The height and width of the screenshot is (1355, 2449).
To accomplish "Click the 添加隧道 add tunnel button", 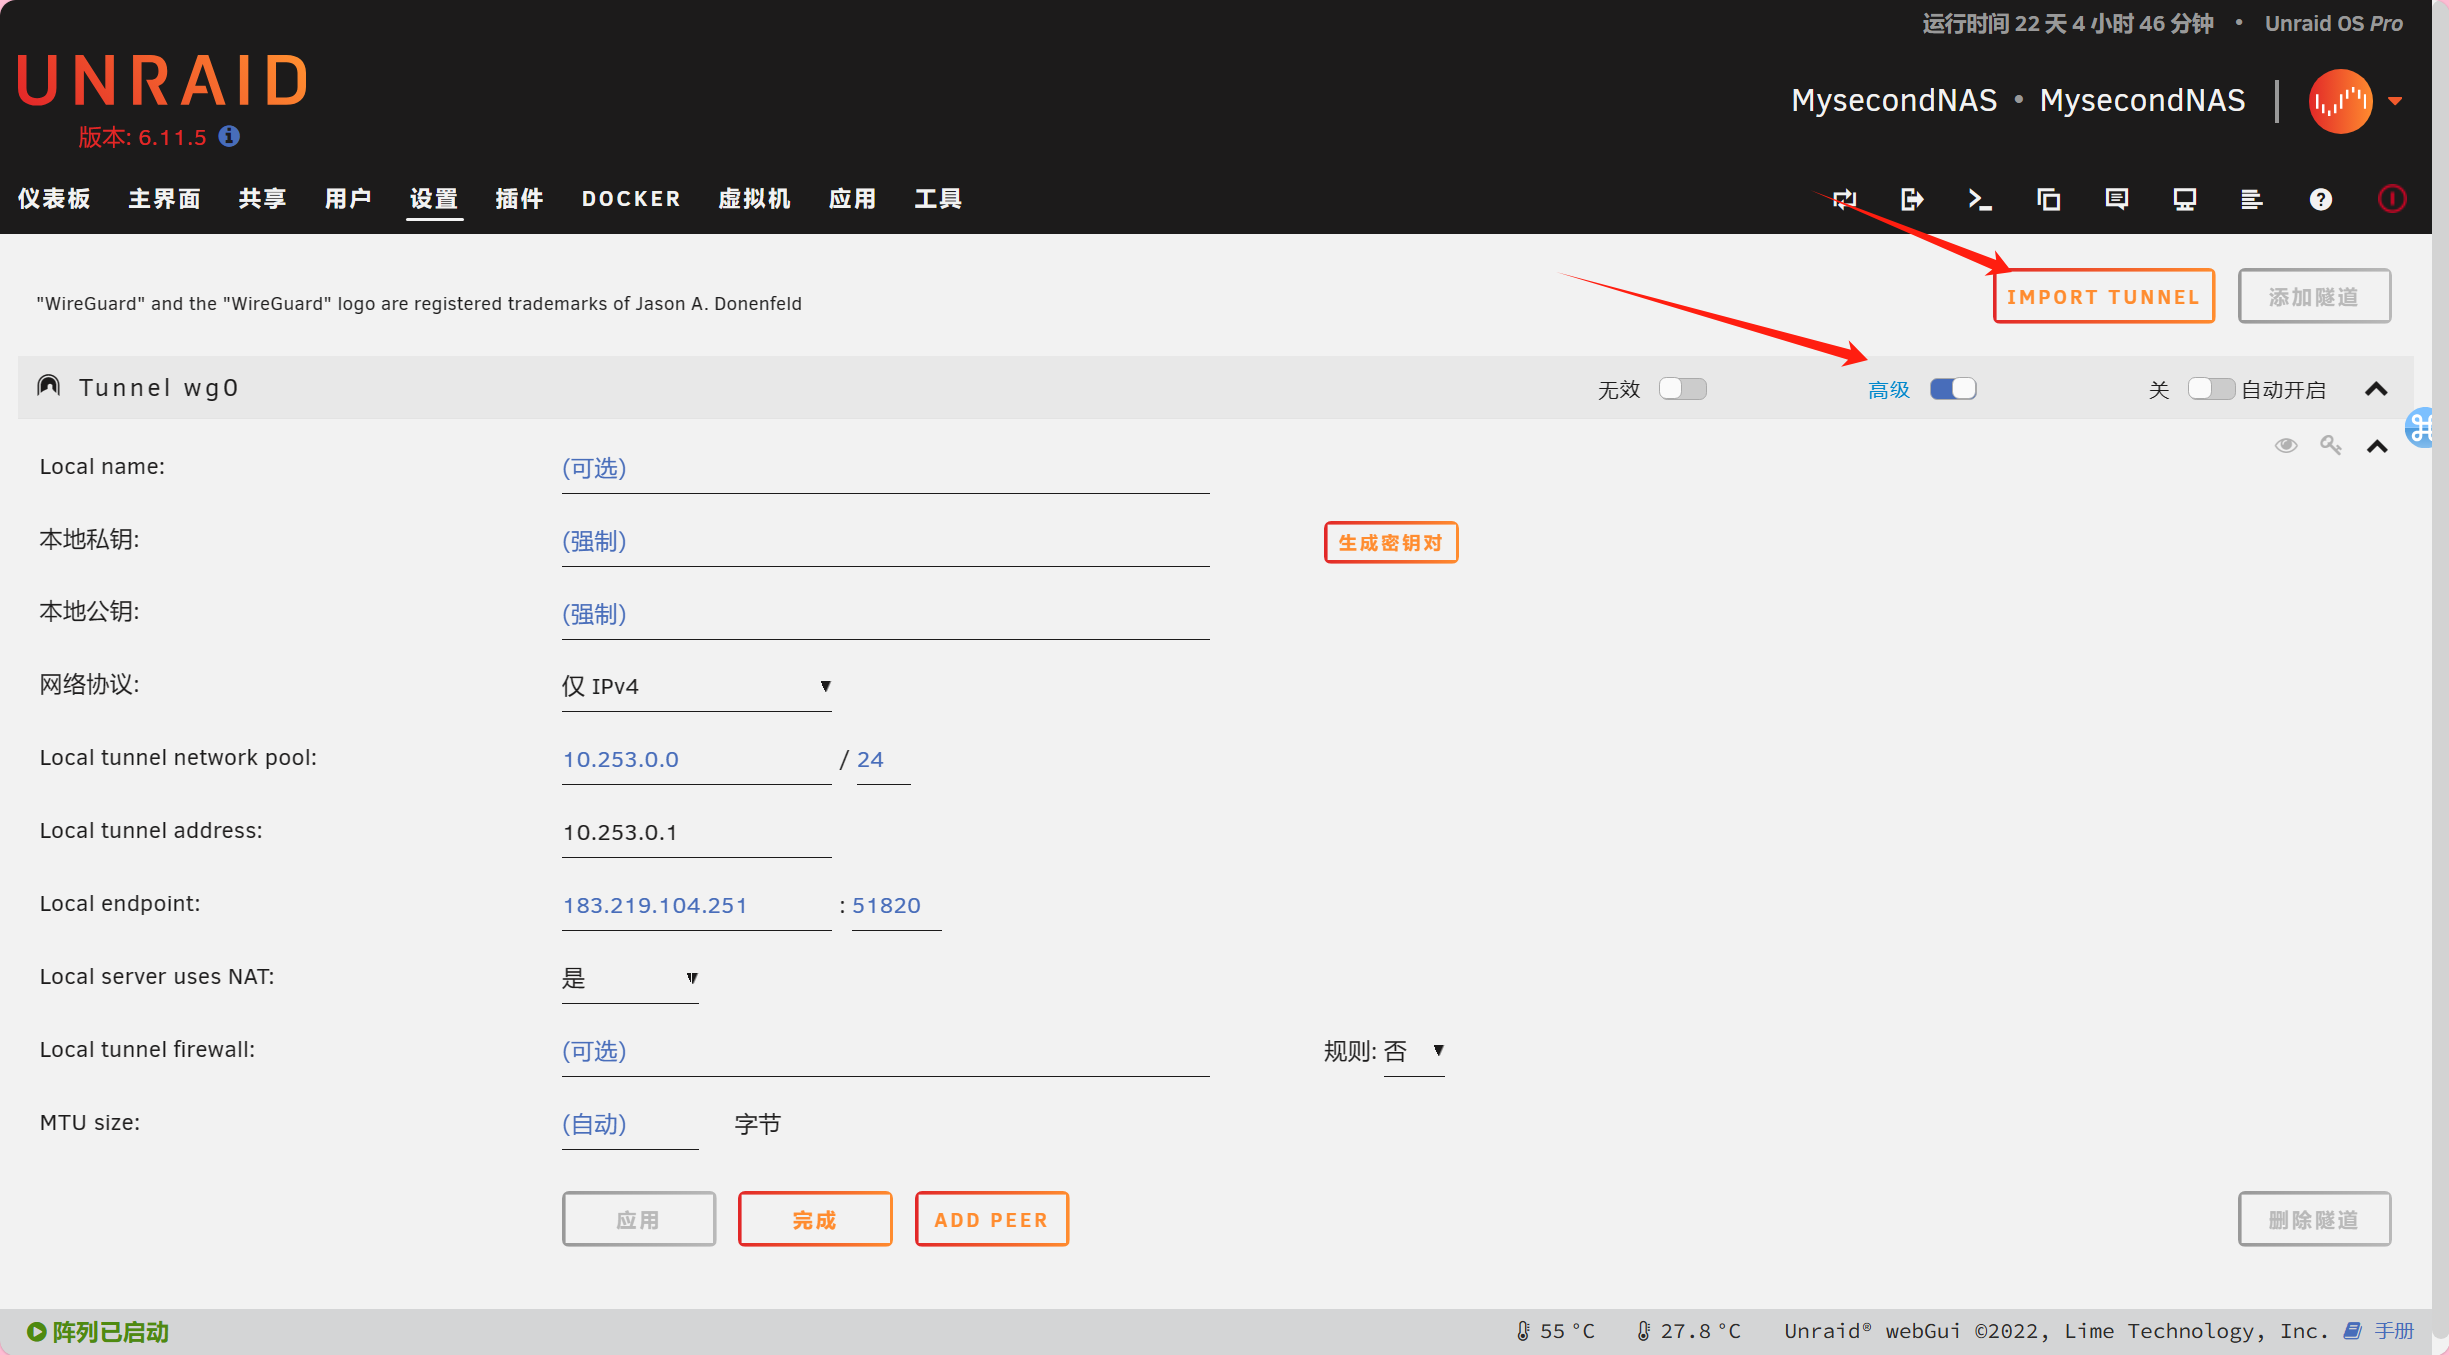I will (2314, 297).
